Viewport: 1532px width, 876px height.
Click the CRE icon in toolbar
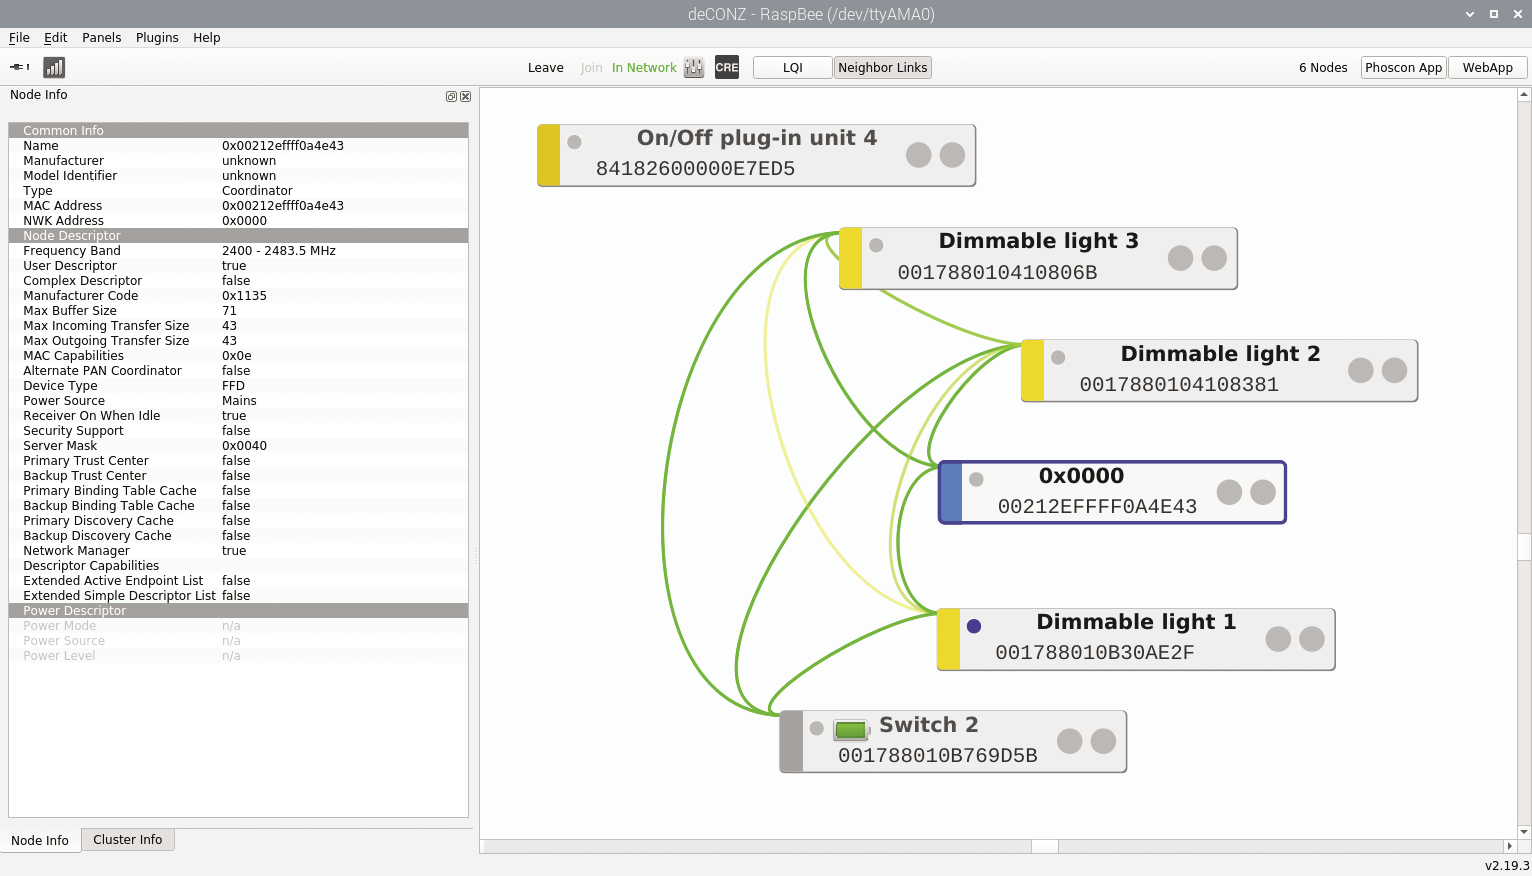727,67
